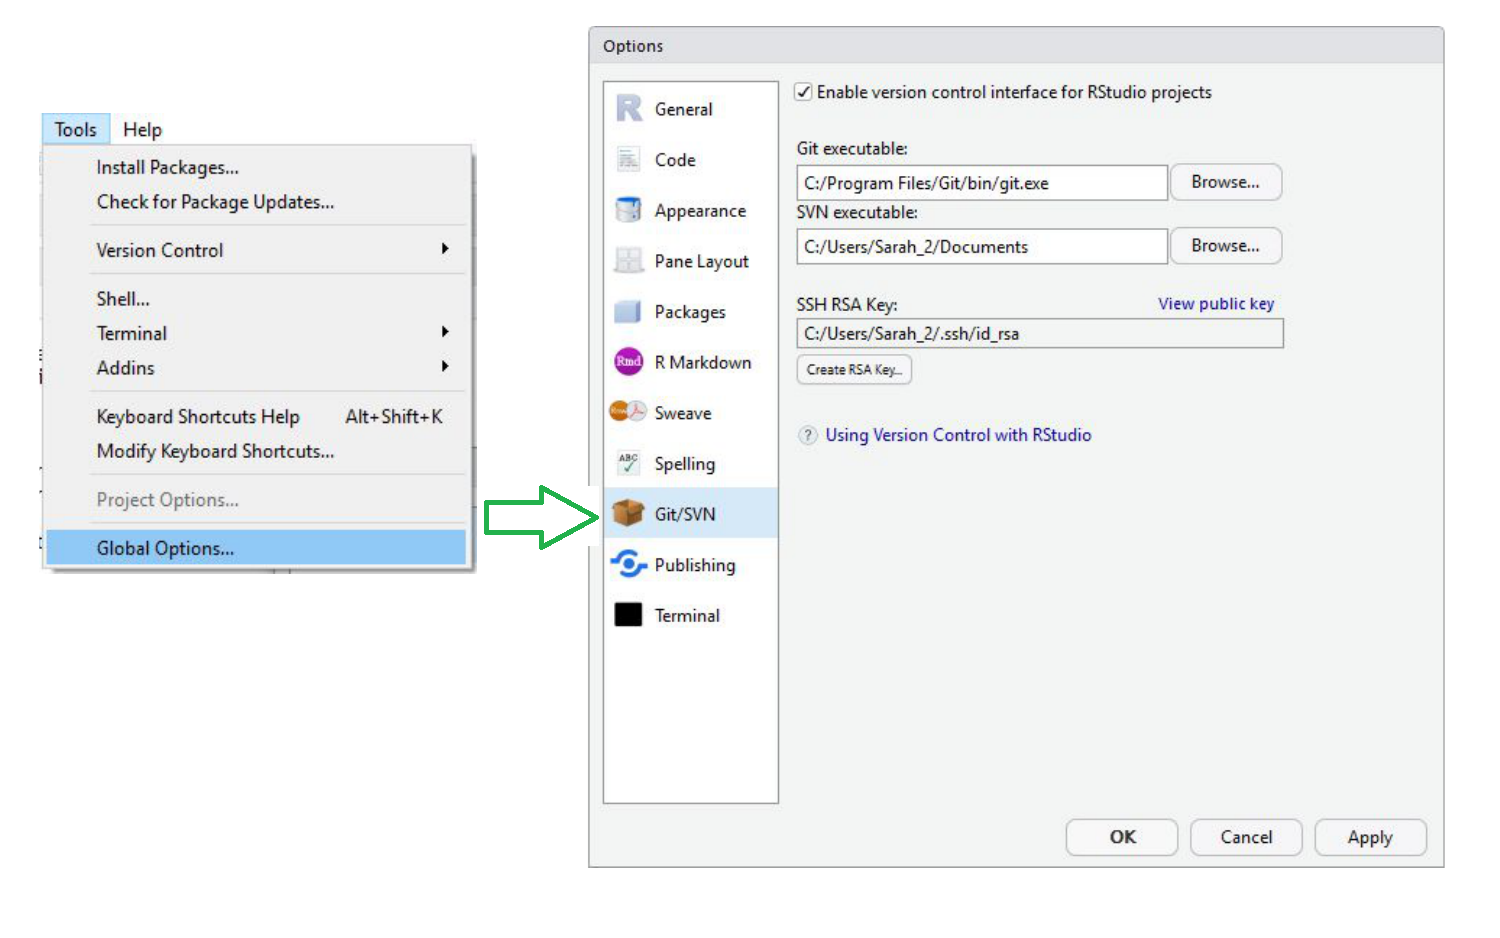Click the General R logo icon
This screenshot has height=938, width=1500.
[x=629, y=108]
